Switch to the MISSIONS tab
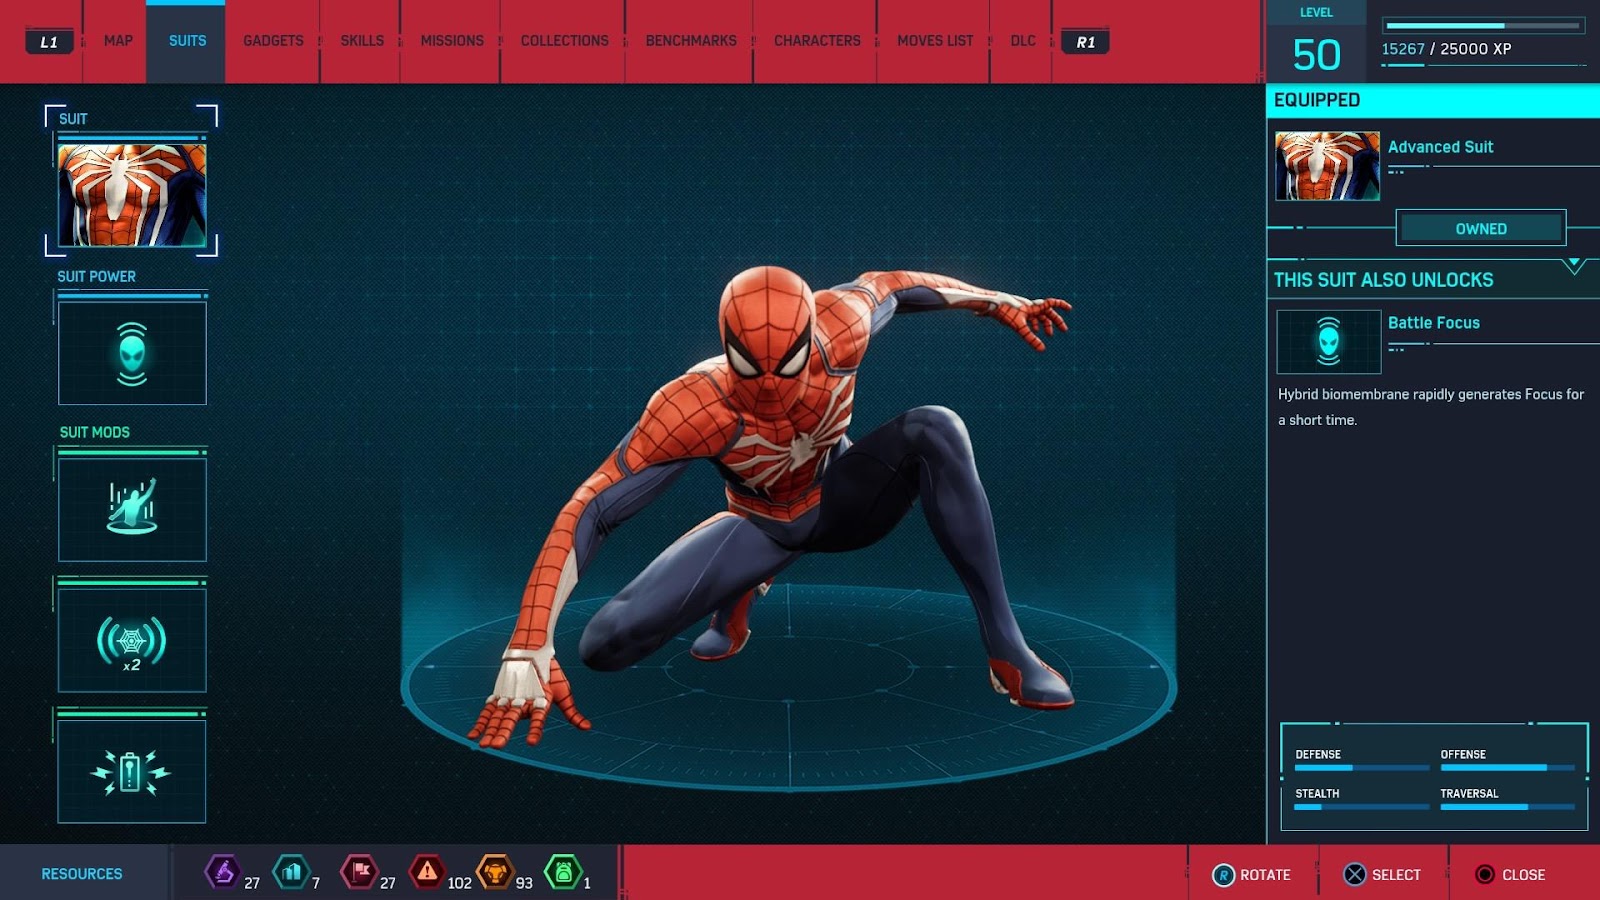 452,41
